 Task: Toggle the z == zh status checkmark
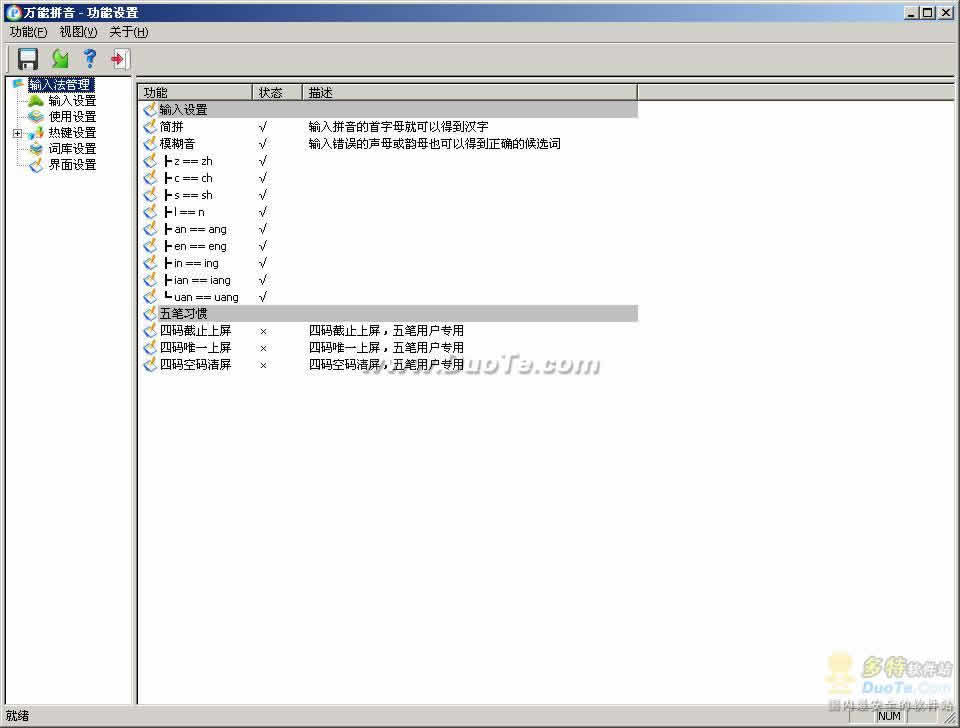coord(263,161)
